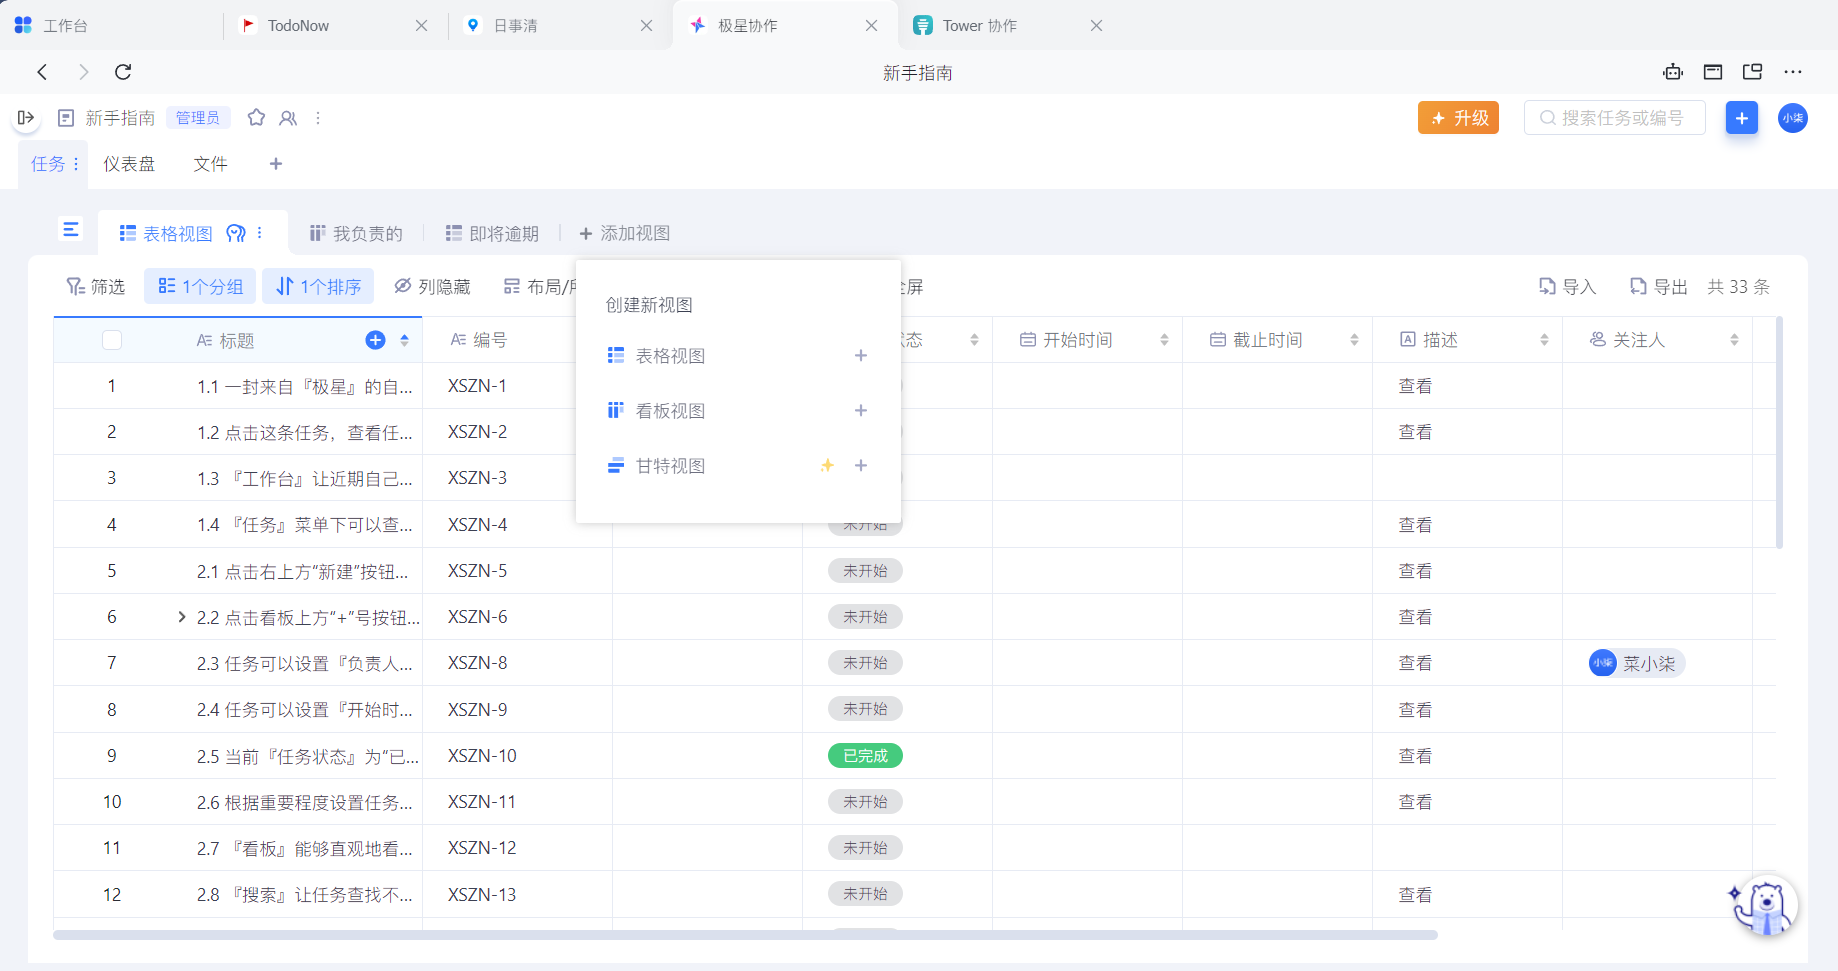The height and width of the screenshot is (971, 1838).
Task: Click the 导出 button
Action: [1659, 287]
